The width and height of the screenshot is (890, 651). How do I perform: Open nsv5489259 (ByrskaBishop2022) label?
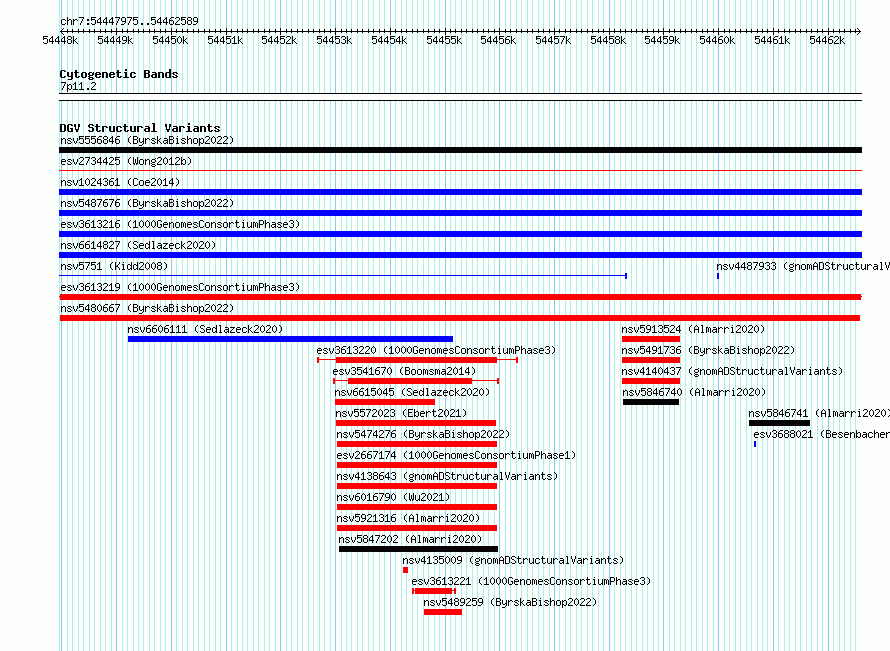point(510,602)
